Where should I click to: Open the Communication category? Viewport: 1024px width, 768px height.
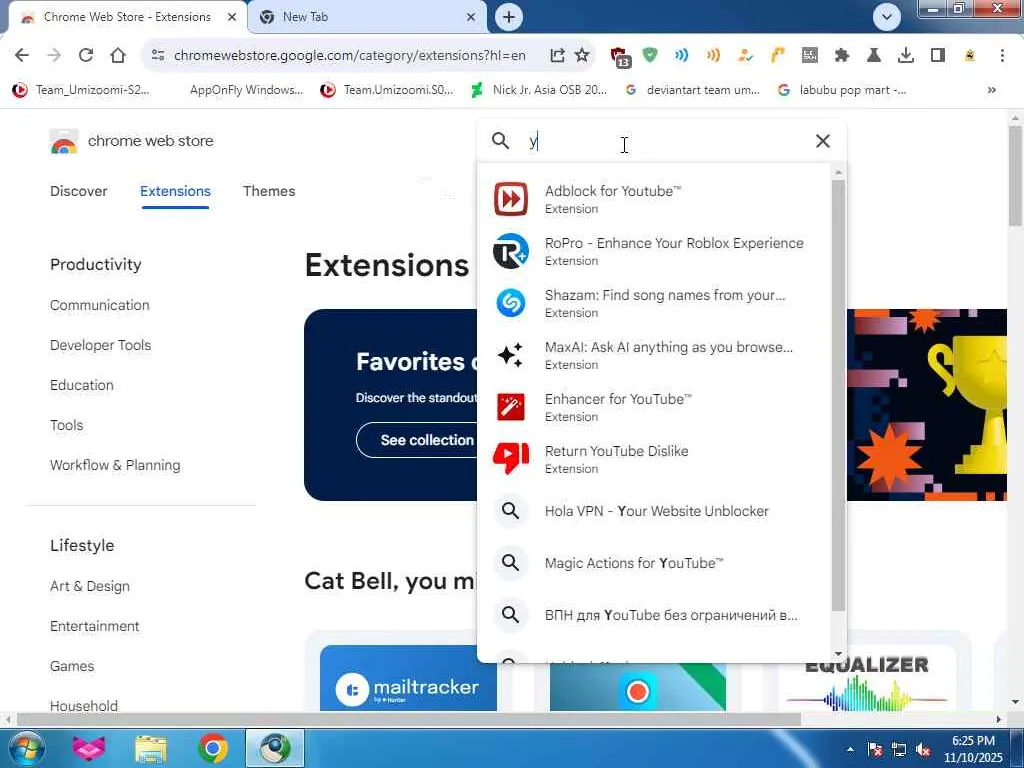click(100, 305)
